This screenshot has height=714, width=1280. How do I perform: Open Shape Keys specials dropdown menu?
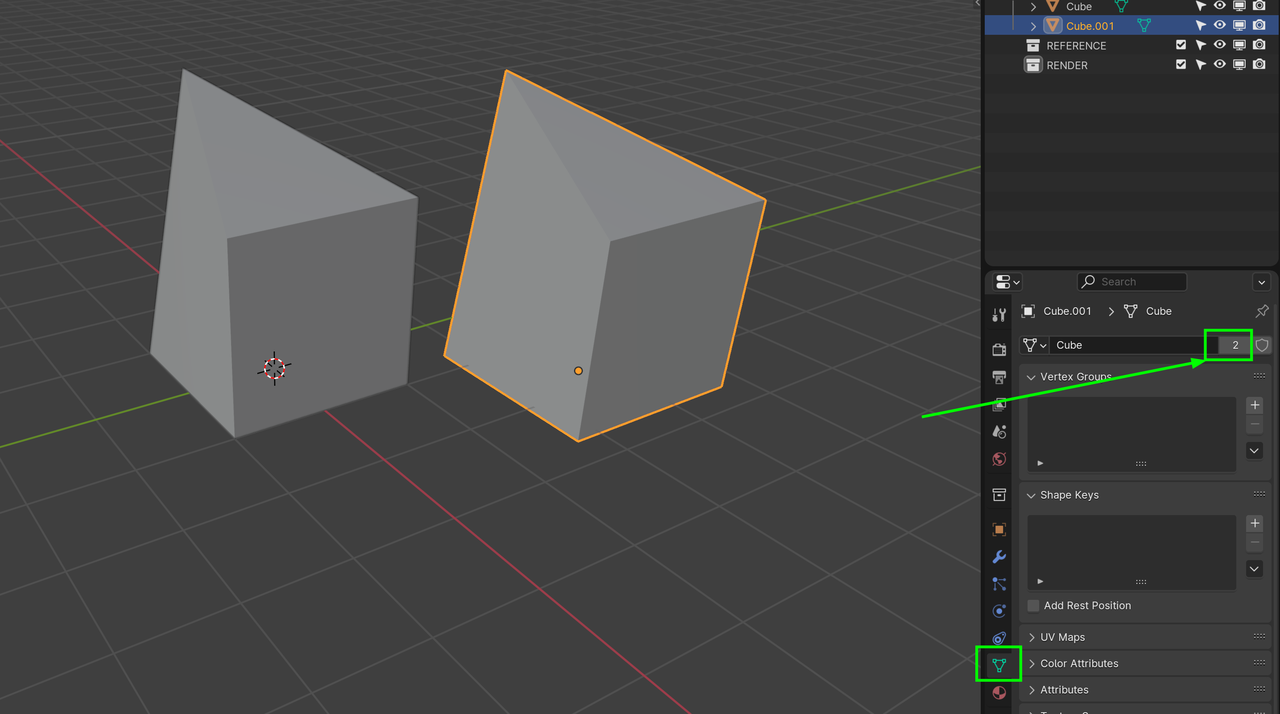click(1255, 569)
